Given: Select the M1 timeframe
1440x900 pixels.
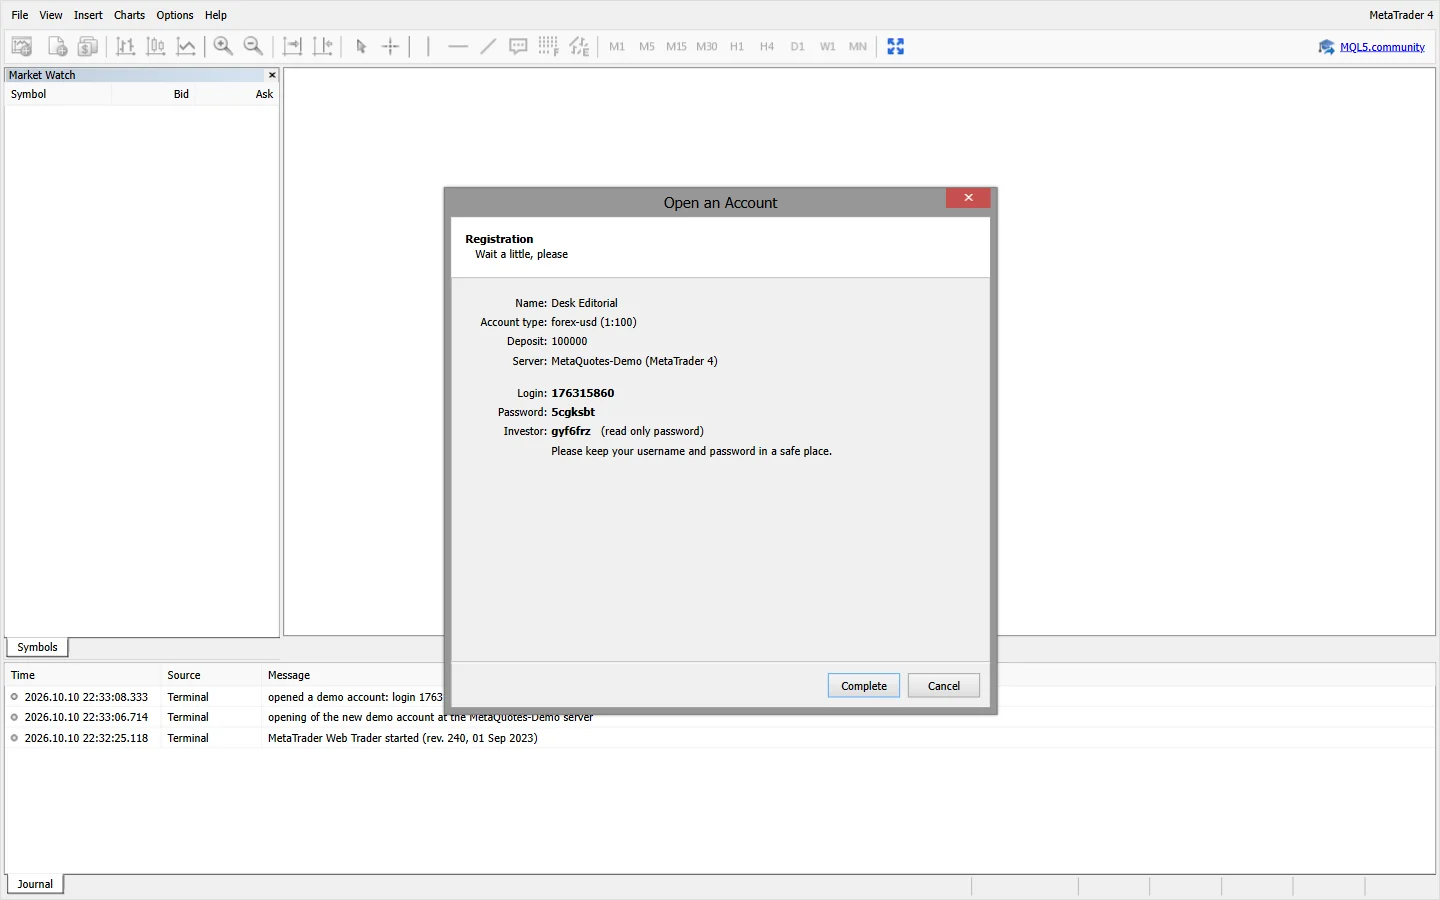Looking at the screenshot, I should point(617,47).
